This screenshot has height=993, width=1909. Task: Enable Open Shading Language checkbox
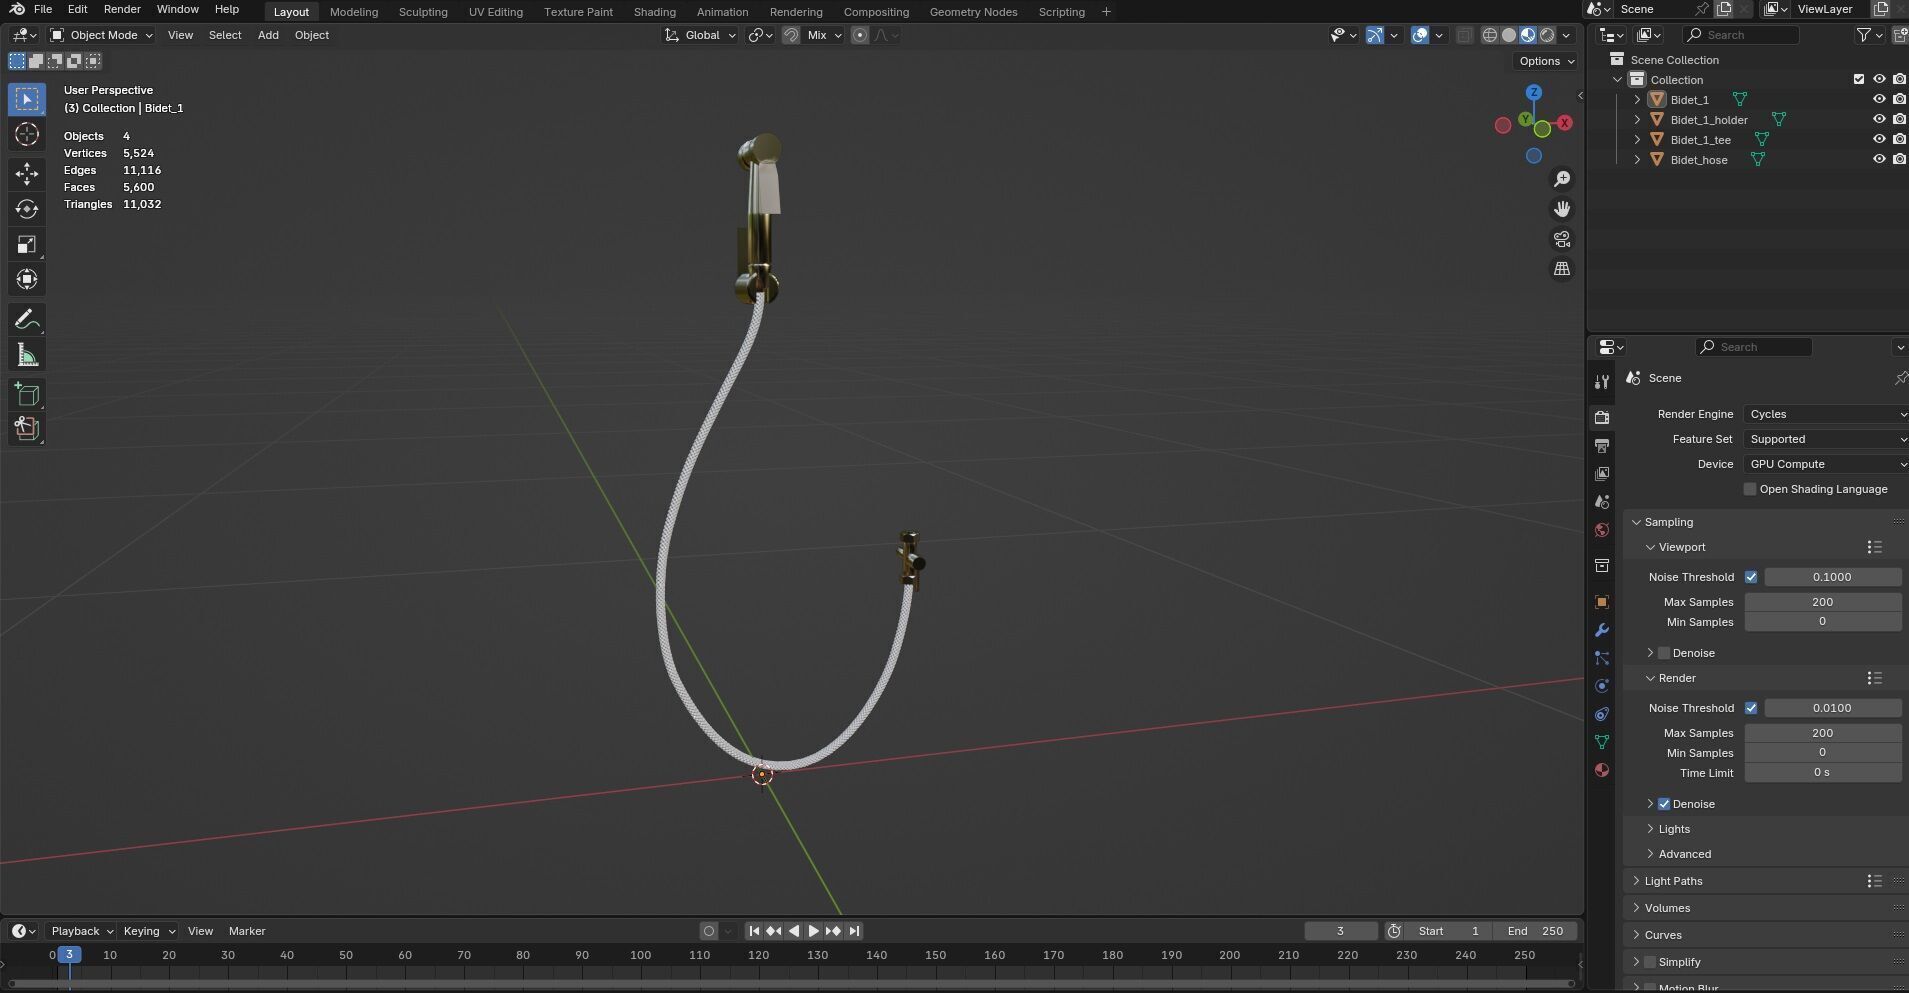pyautogui.click(x=1750, y=489)
